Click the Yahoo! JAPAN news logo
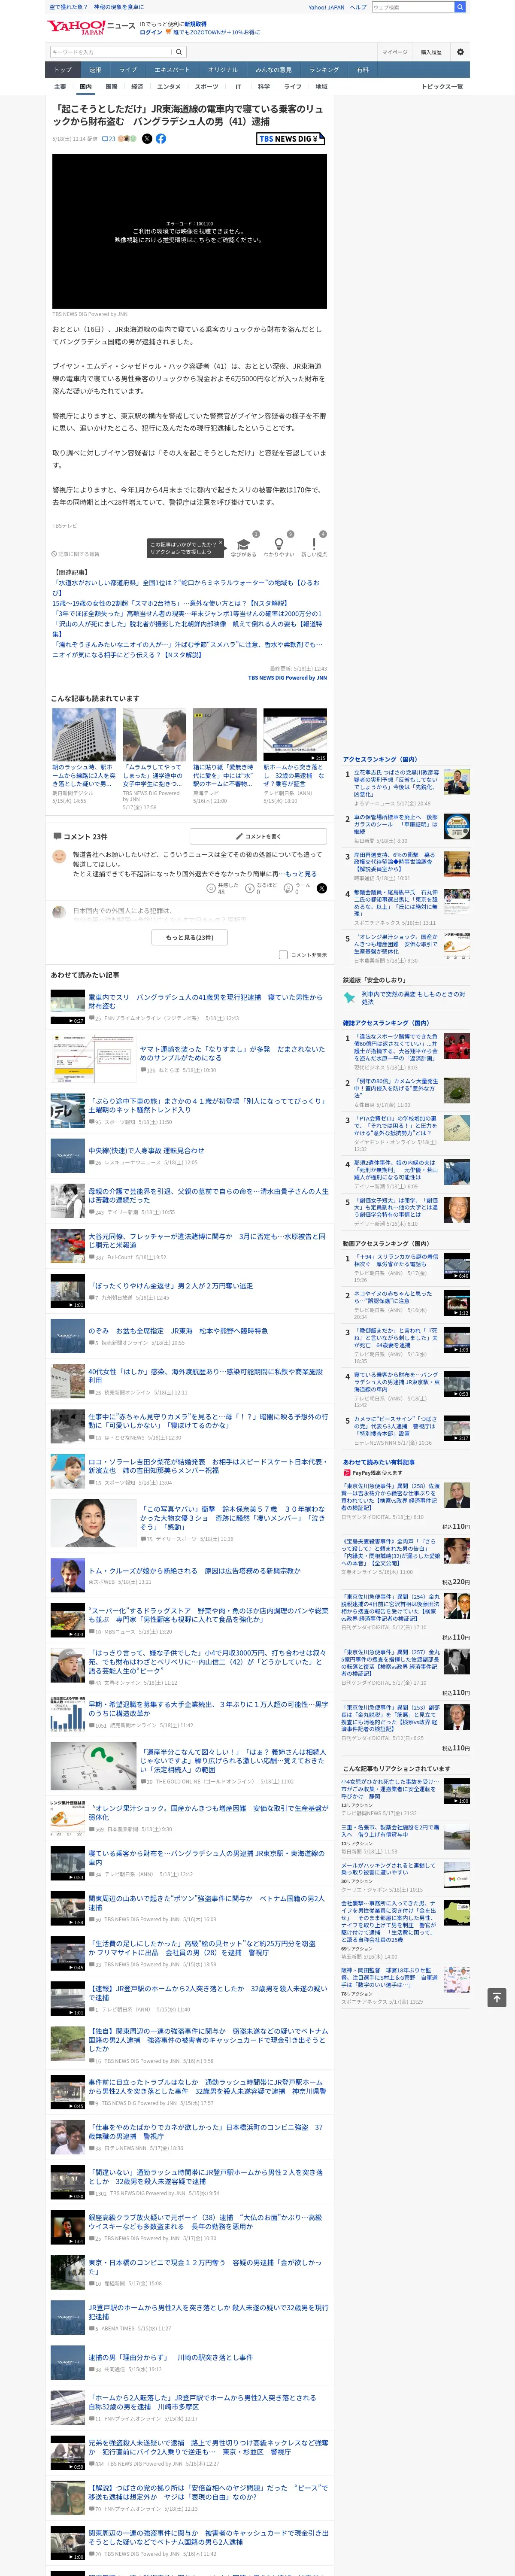This screenshot has width=515, height=2576. click(91, 27)
